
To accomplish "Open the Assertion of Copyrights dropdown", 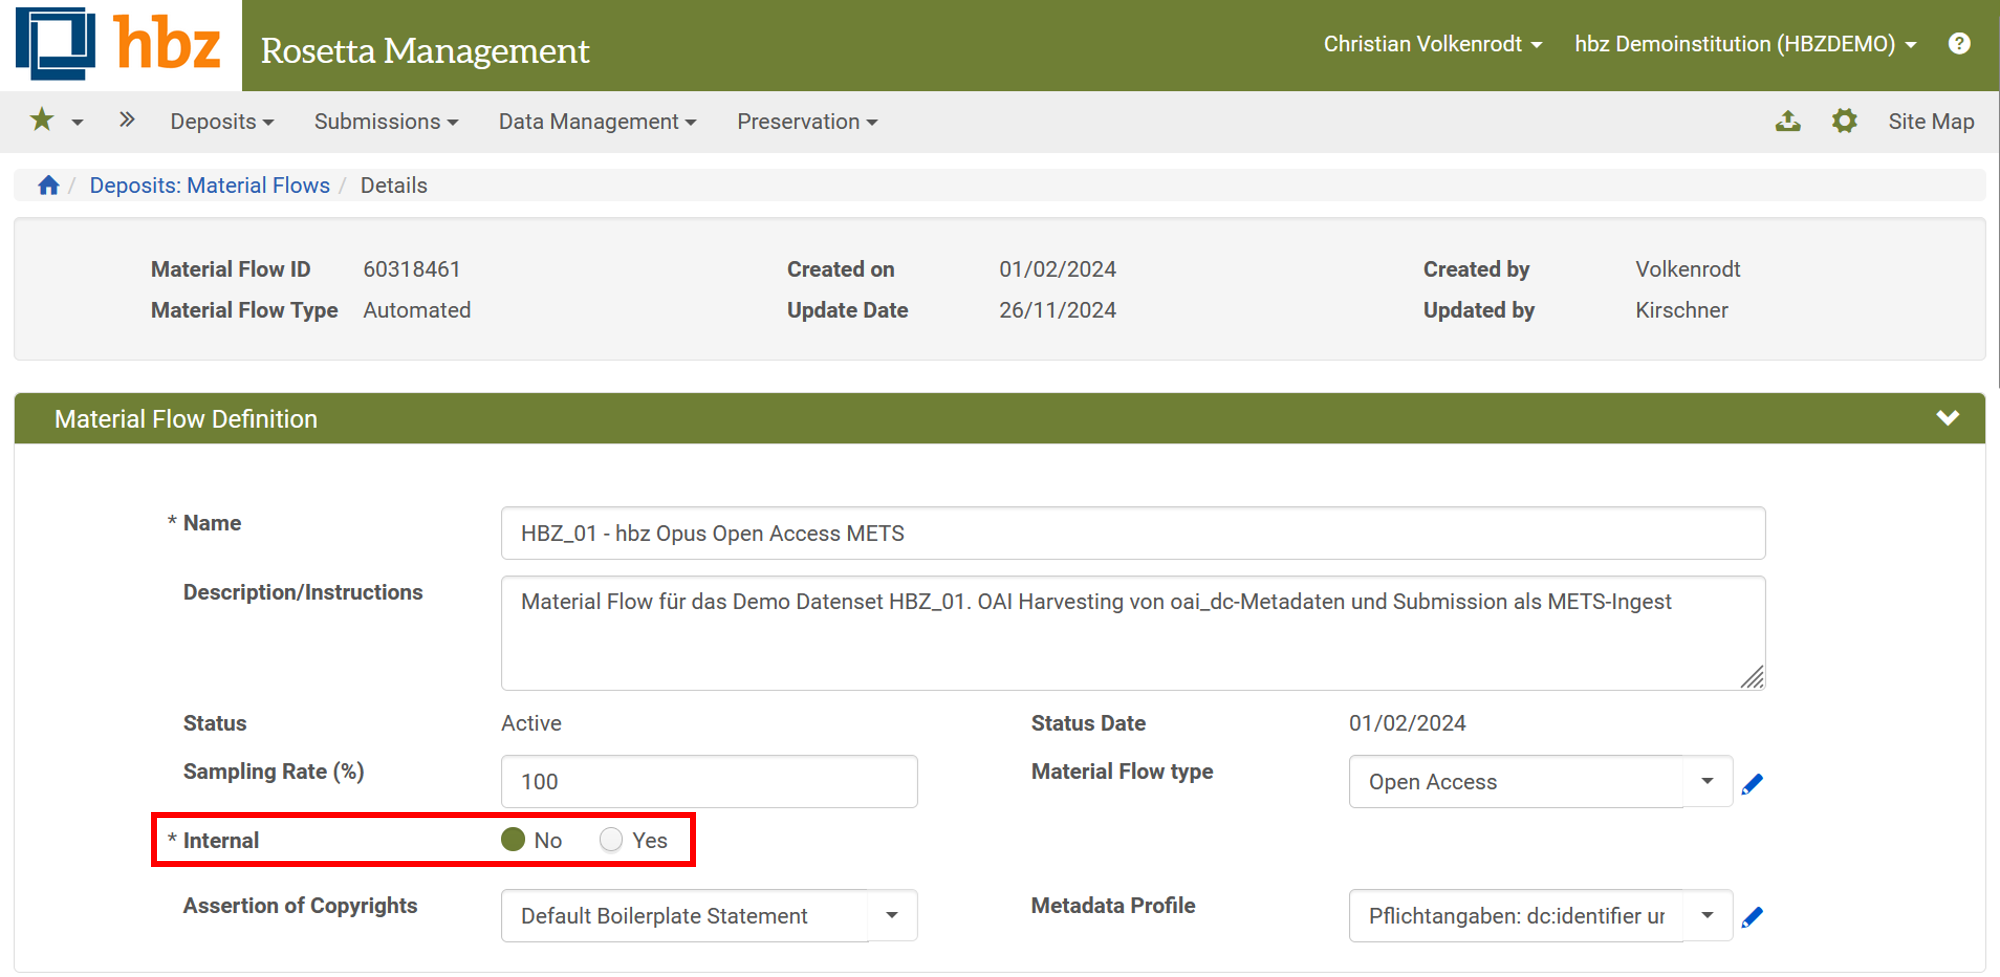I will 891,915.
